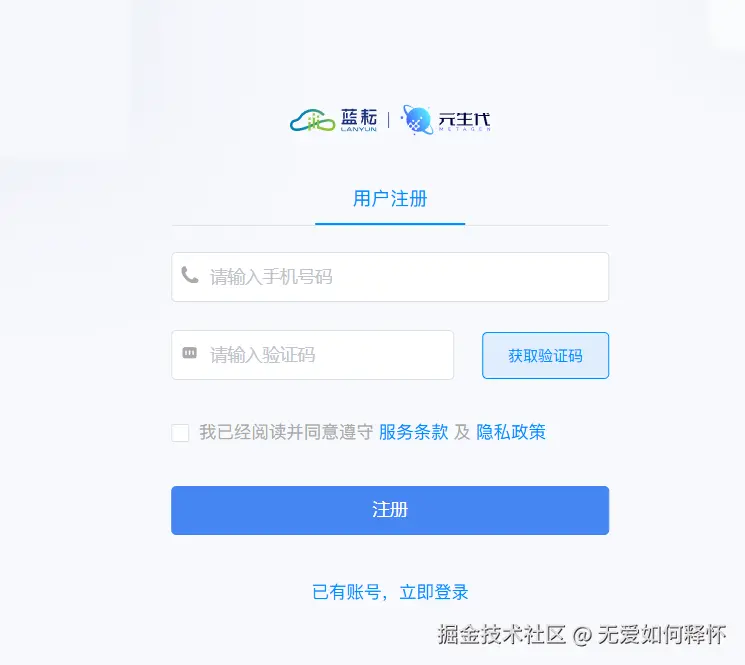Open the 服务条款 link

point(413,432)
